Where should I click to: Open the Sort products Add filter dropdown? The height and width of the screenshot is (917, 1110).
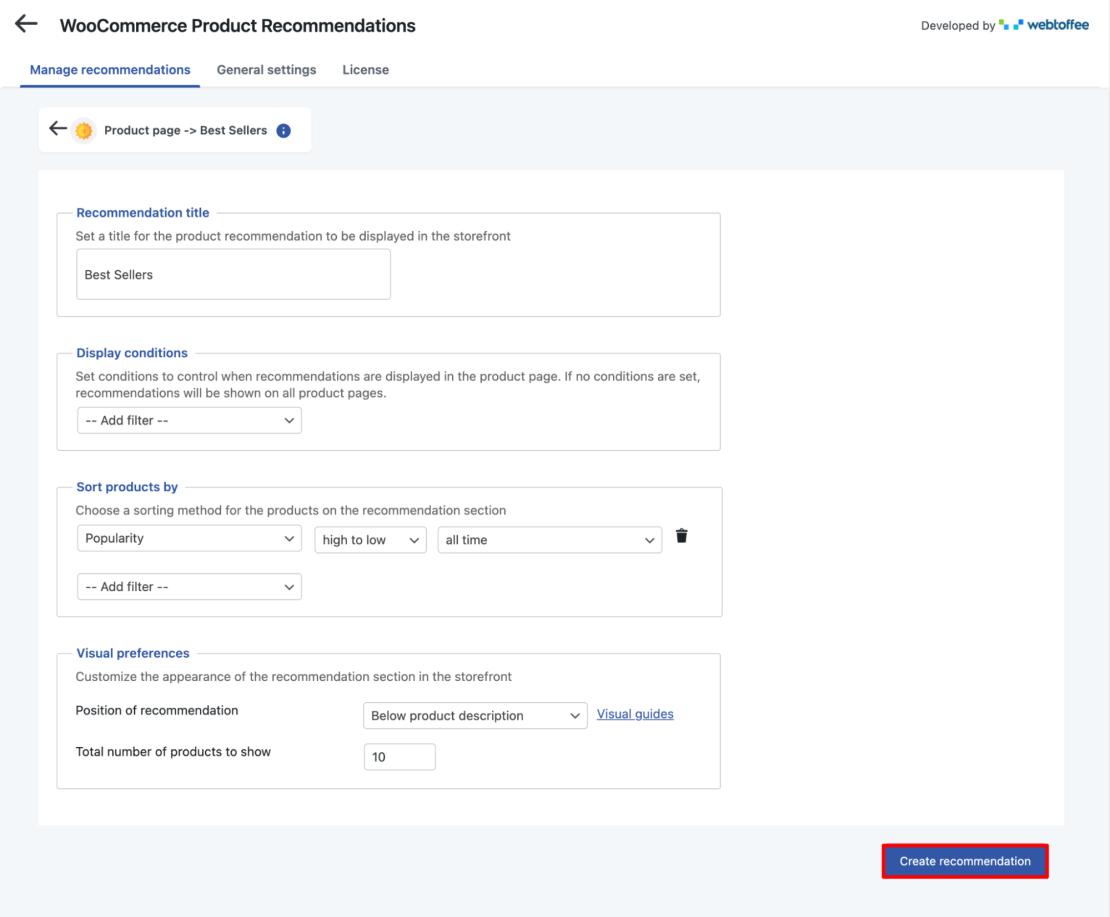click(189, 586)
